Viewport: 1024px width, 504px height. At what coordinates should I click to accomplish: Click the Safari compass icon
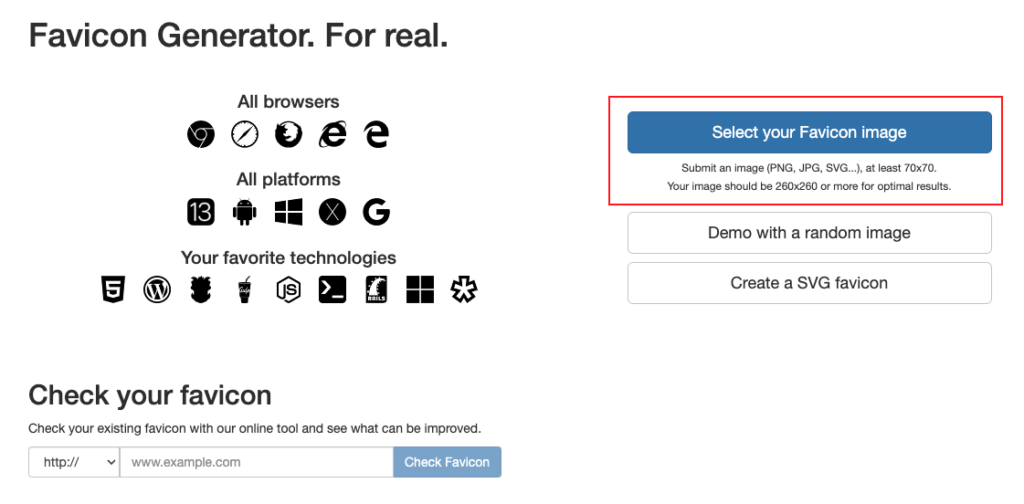[x=244, y=134]
